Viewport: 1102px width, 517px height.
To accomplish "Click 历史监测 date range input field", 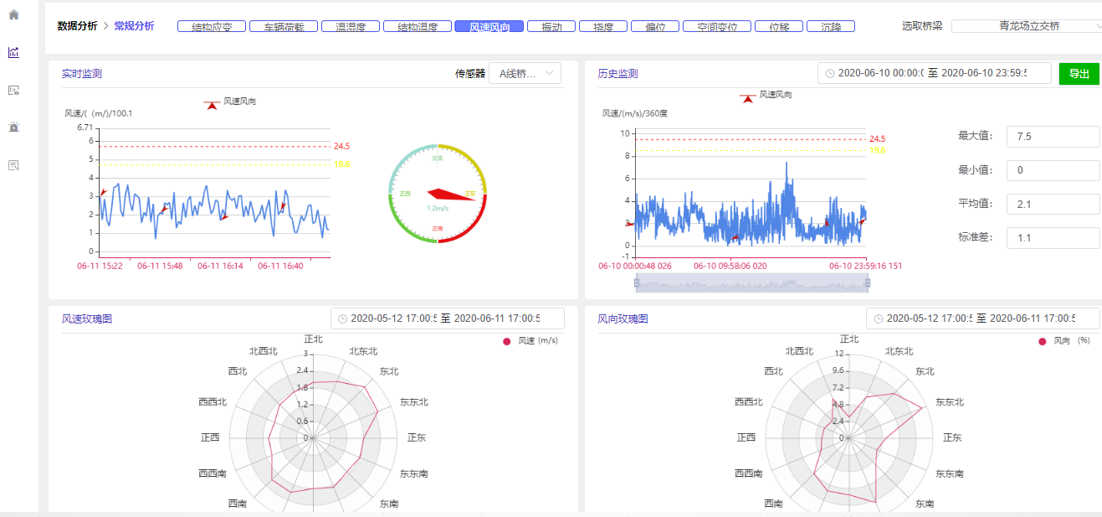I will [934, 73].
